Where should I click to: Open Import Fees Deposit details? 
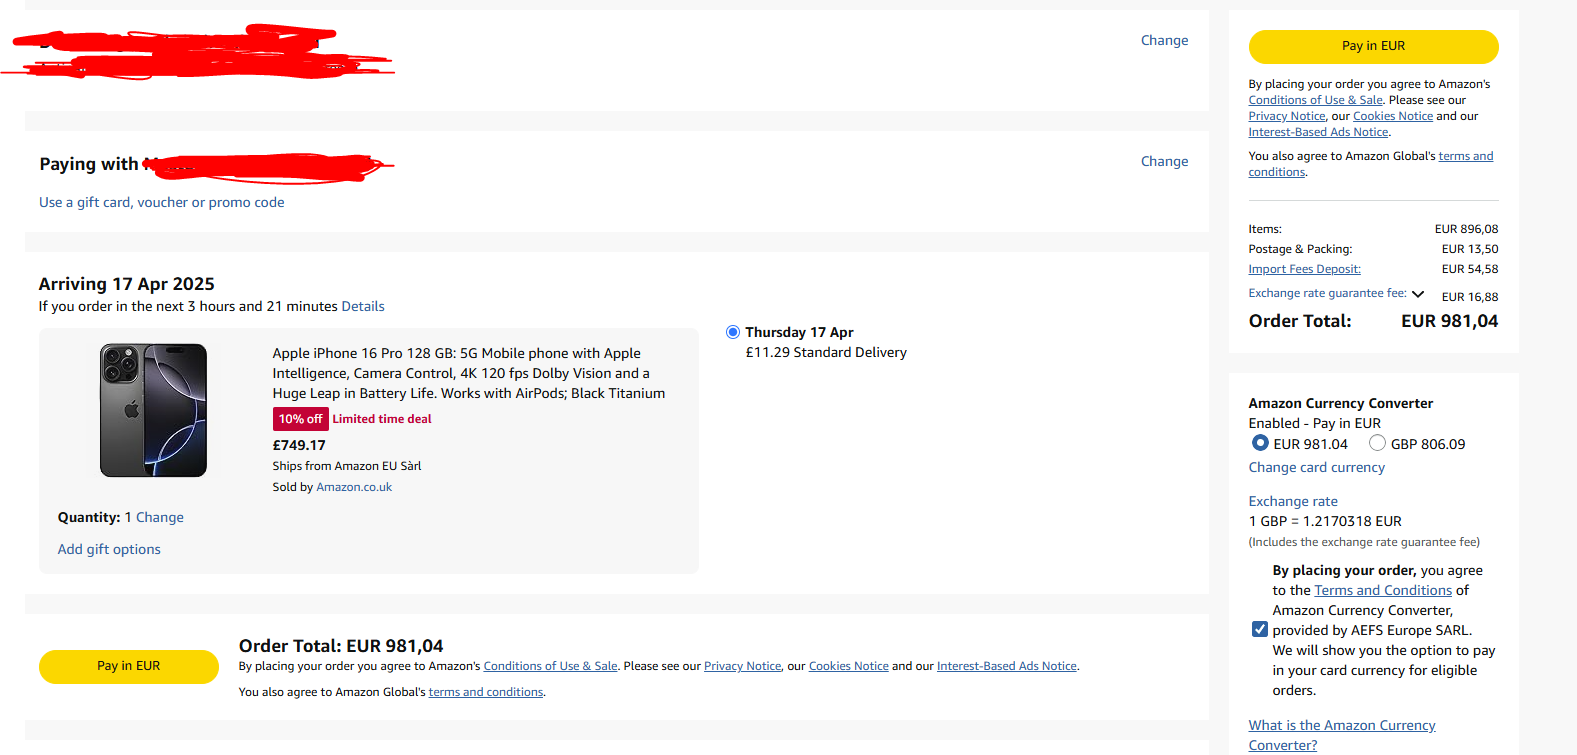[1304, 269]
